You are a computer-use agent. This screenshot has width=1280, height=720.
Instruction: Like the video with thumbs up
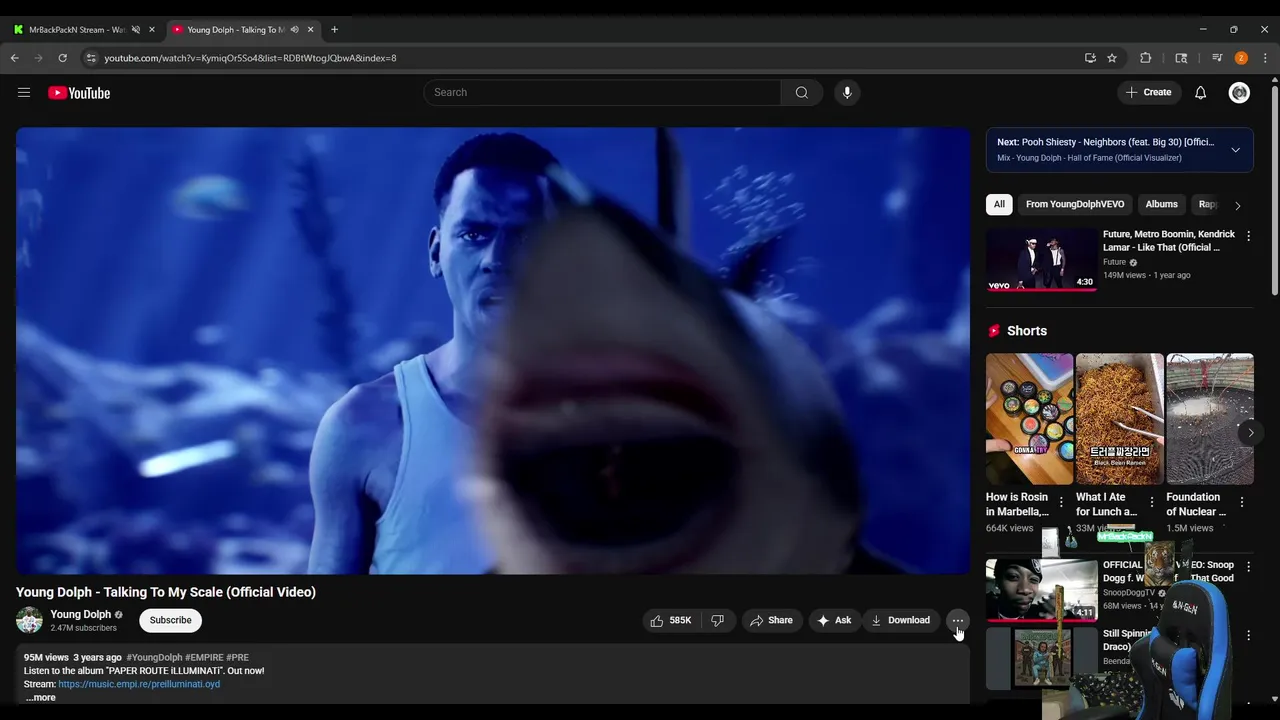(x=672, y=621)
